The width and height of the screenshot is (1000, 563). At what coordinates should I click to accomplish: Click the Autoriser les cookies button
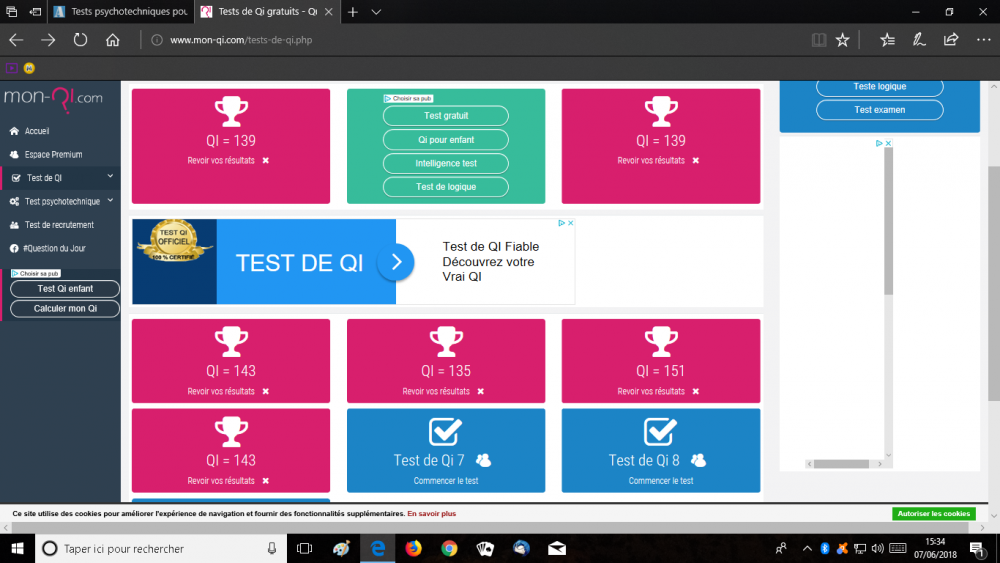932,513
